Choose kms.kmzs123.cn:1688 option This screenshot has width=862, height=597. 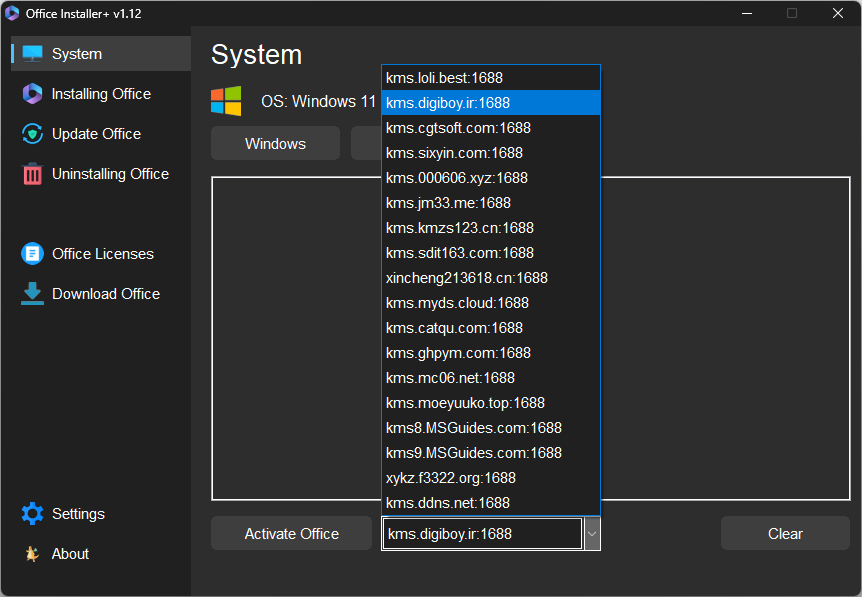(491, 228)
